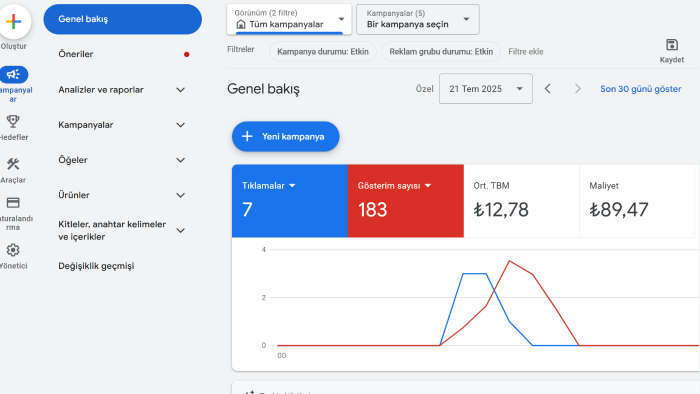
Task: Open the Görünüm Tüm kampanyalar dropdown
Action: [x=289, y=19]
